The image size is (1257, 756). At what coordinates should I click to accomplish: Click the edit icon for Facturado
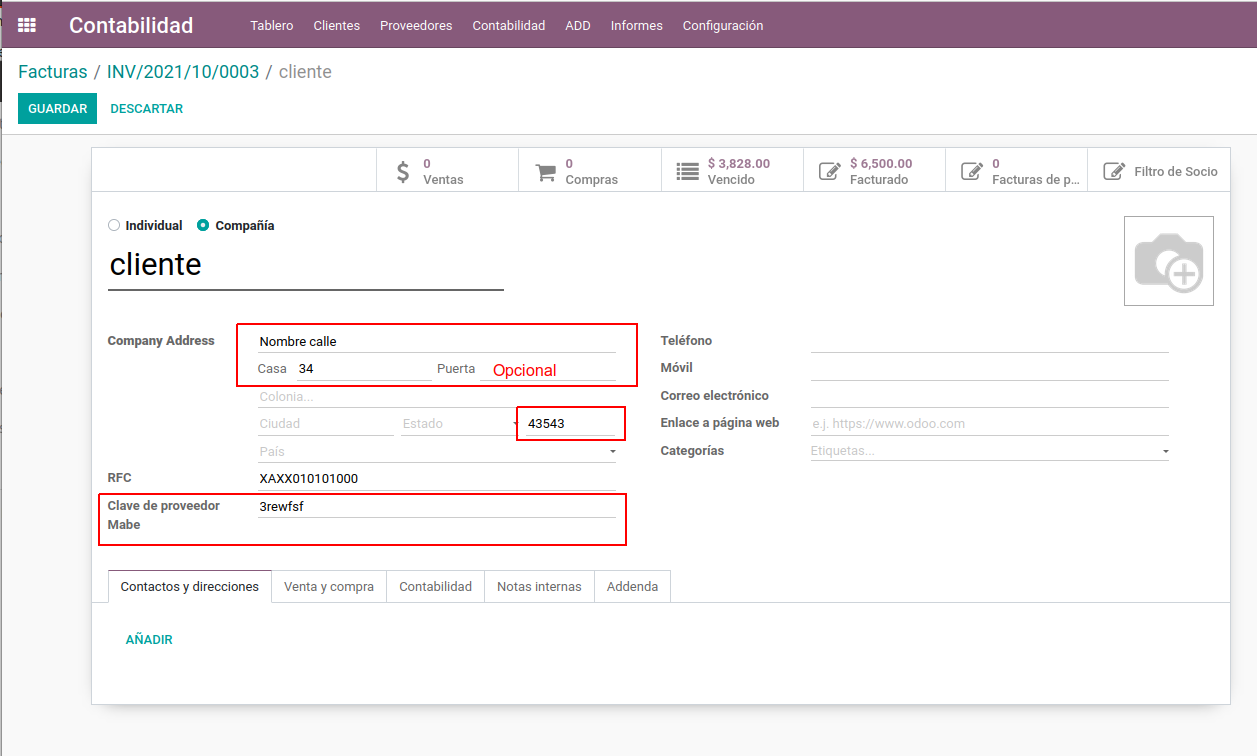(829, 171)
